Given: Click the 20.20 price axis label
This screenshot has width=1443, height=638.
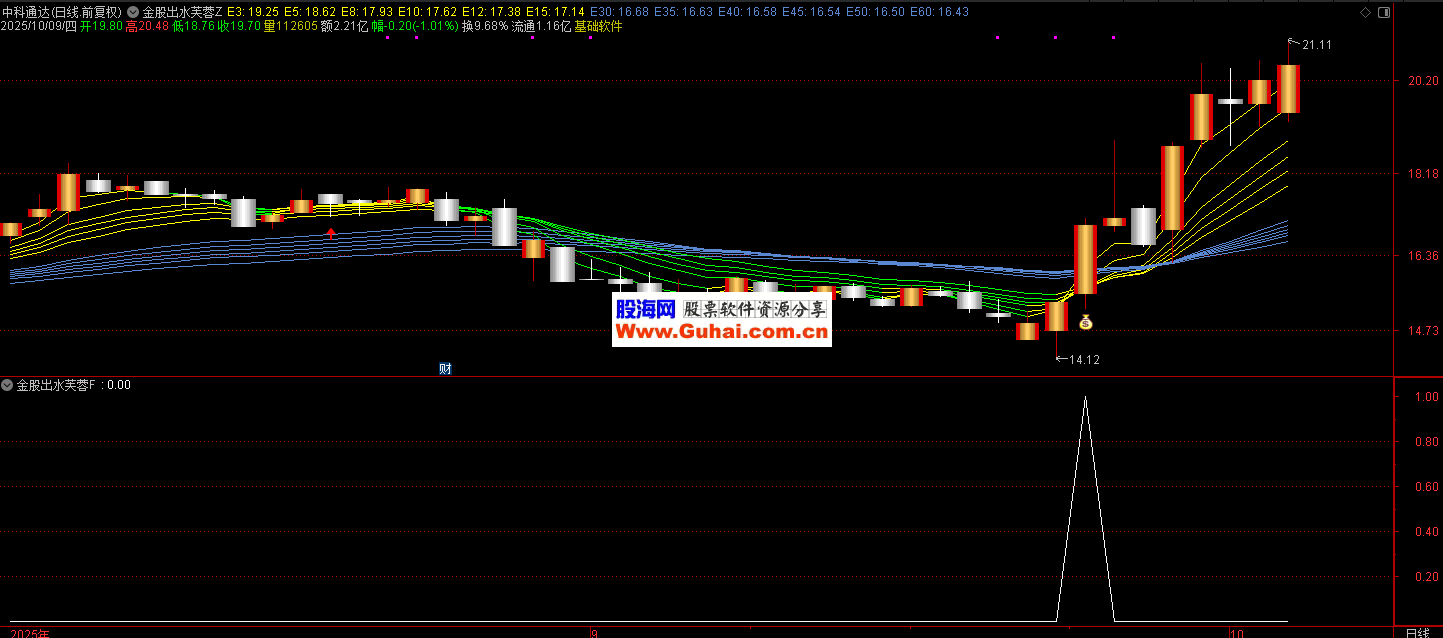Looking at the screenshot, I should click(x=1421, y=81).
